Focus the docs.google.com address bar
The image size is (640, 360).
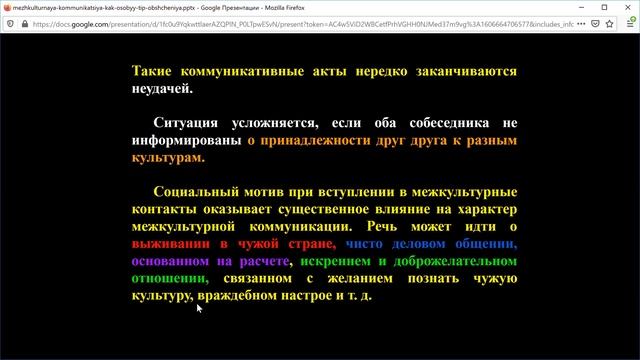pos(303,24)
